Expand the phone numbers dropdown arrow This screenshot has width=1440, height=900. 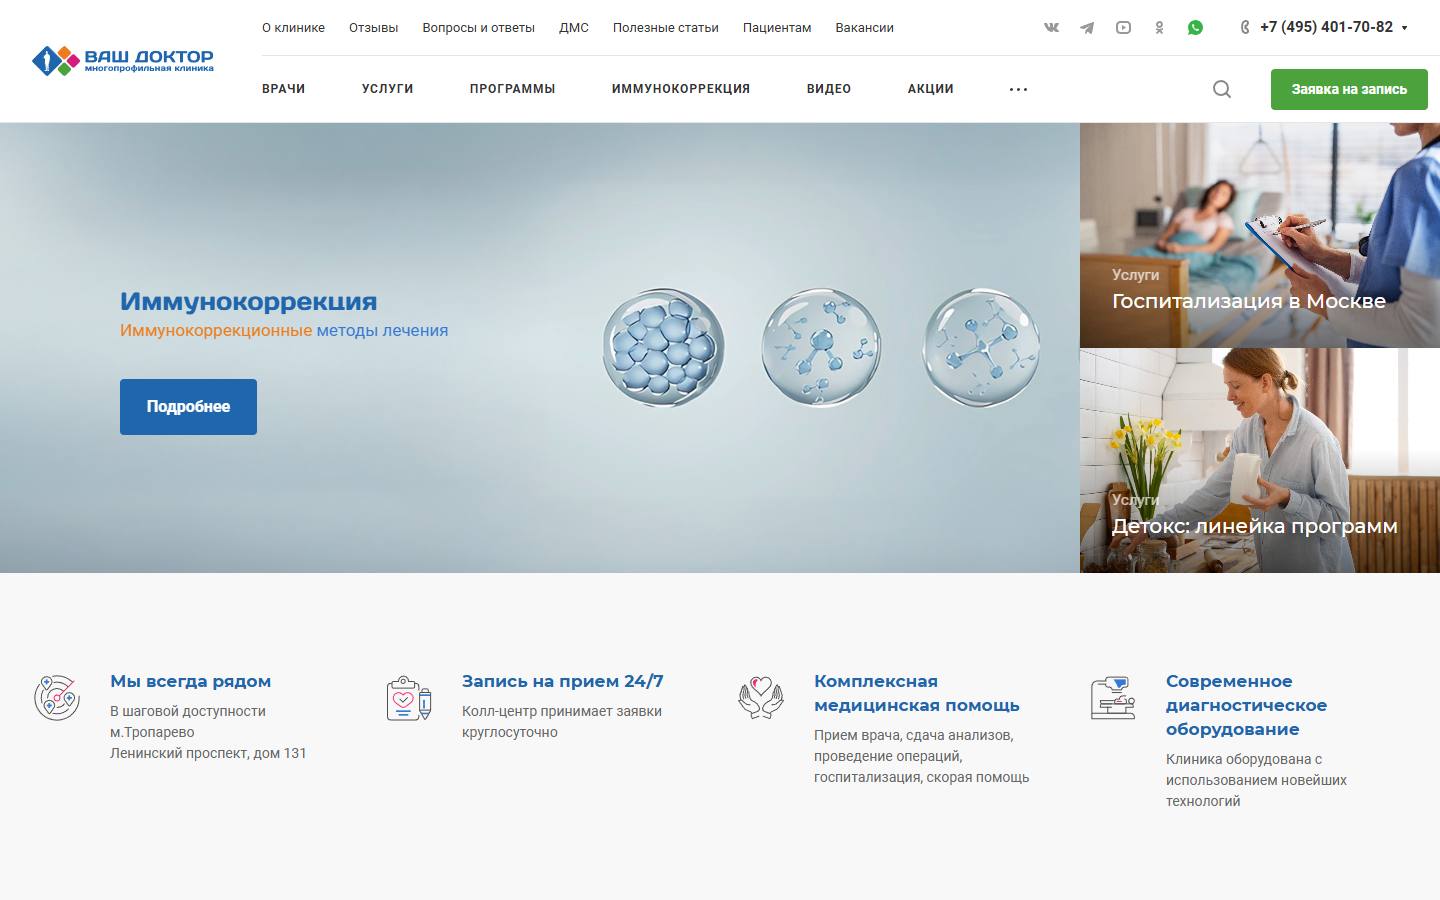click(x=1405, y=28)
